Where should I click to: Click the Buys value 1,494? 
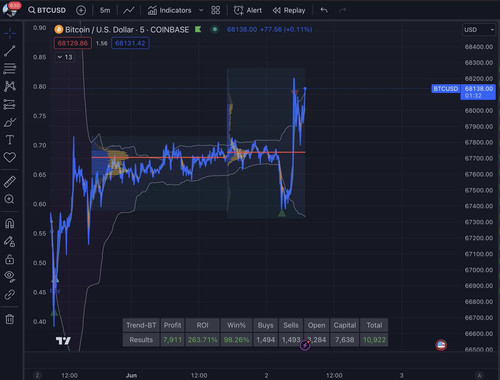coord(265,340)
